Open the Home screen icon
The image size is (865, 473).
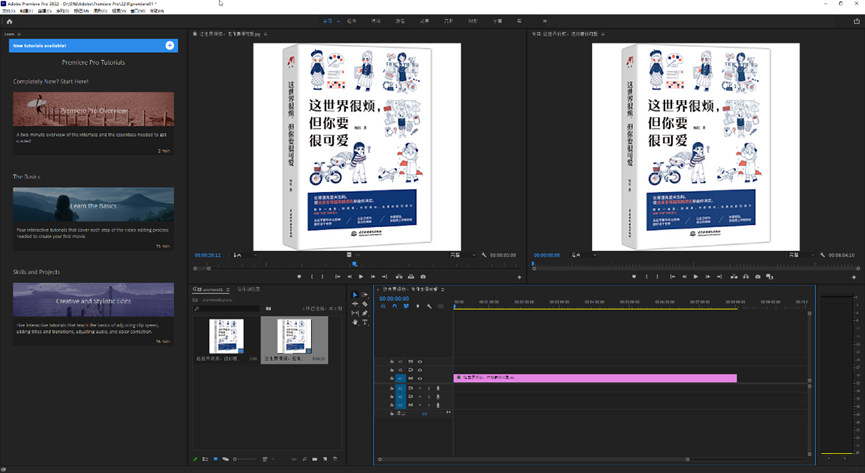click(x=9, y=22)
